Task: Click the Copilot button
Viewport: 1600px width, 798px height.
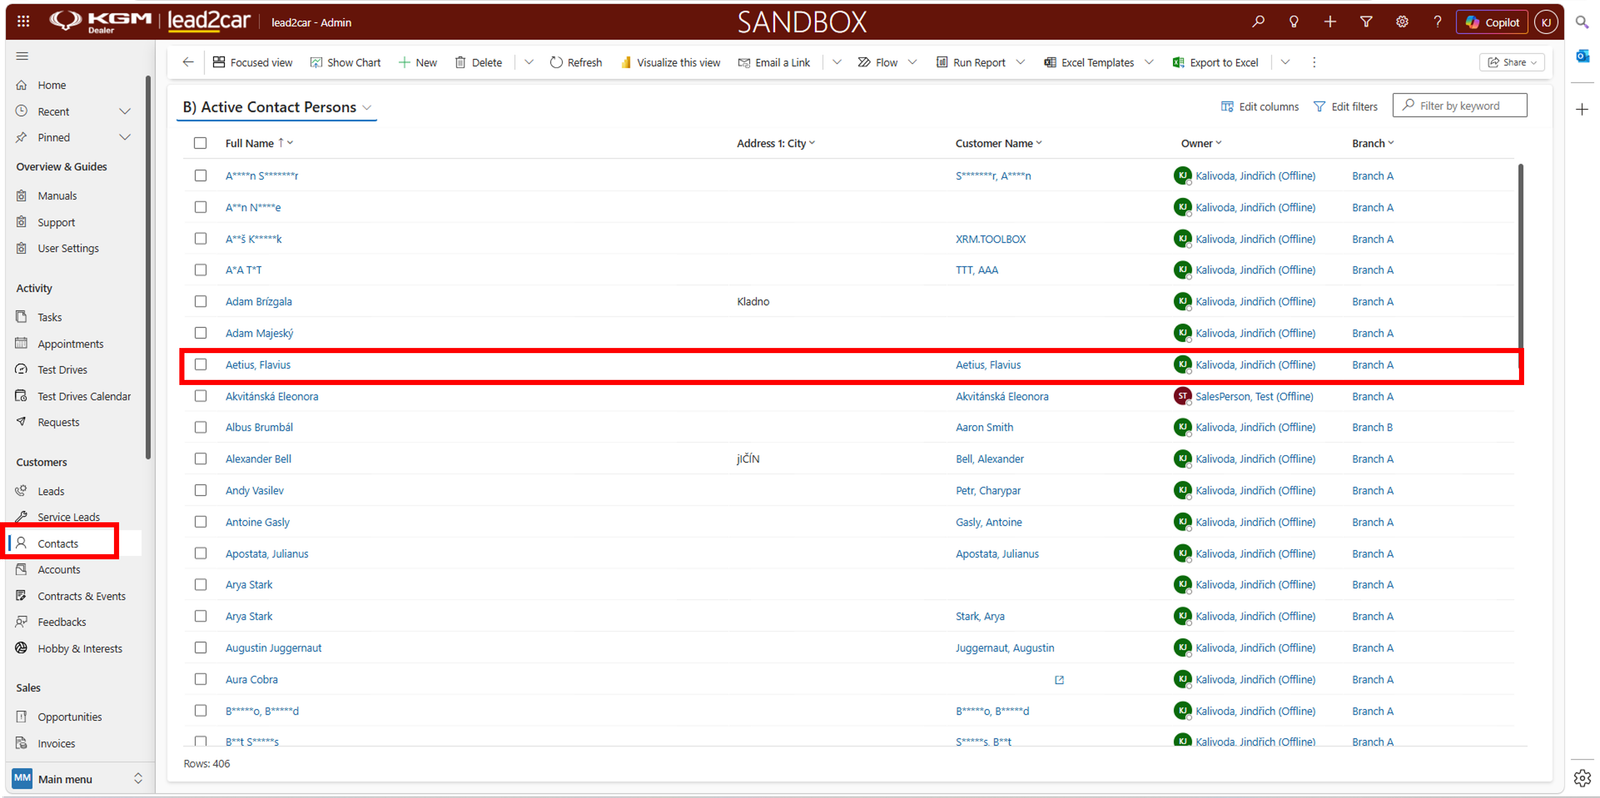Action: (x=1492, y=22)
